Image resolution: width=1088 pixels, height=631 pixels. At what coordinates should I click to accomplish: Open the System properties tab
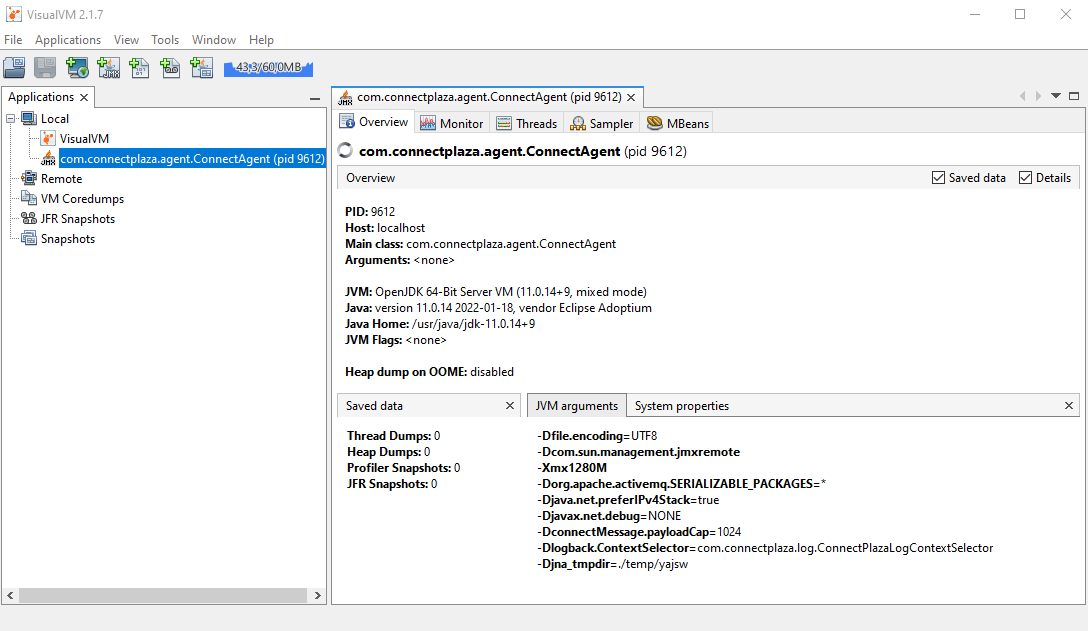(x=682, y=406)
